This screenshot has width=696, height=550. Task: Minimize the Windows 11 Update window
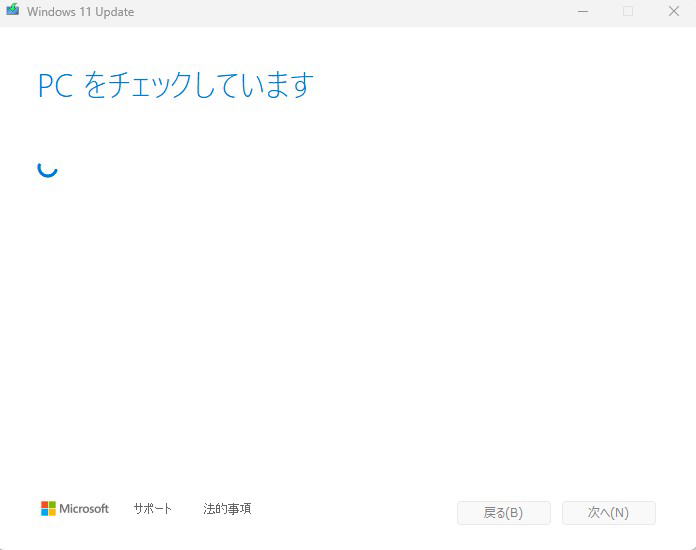point(583,12)
